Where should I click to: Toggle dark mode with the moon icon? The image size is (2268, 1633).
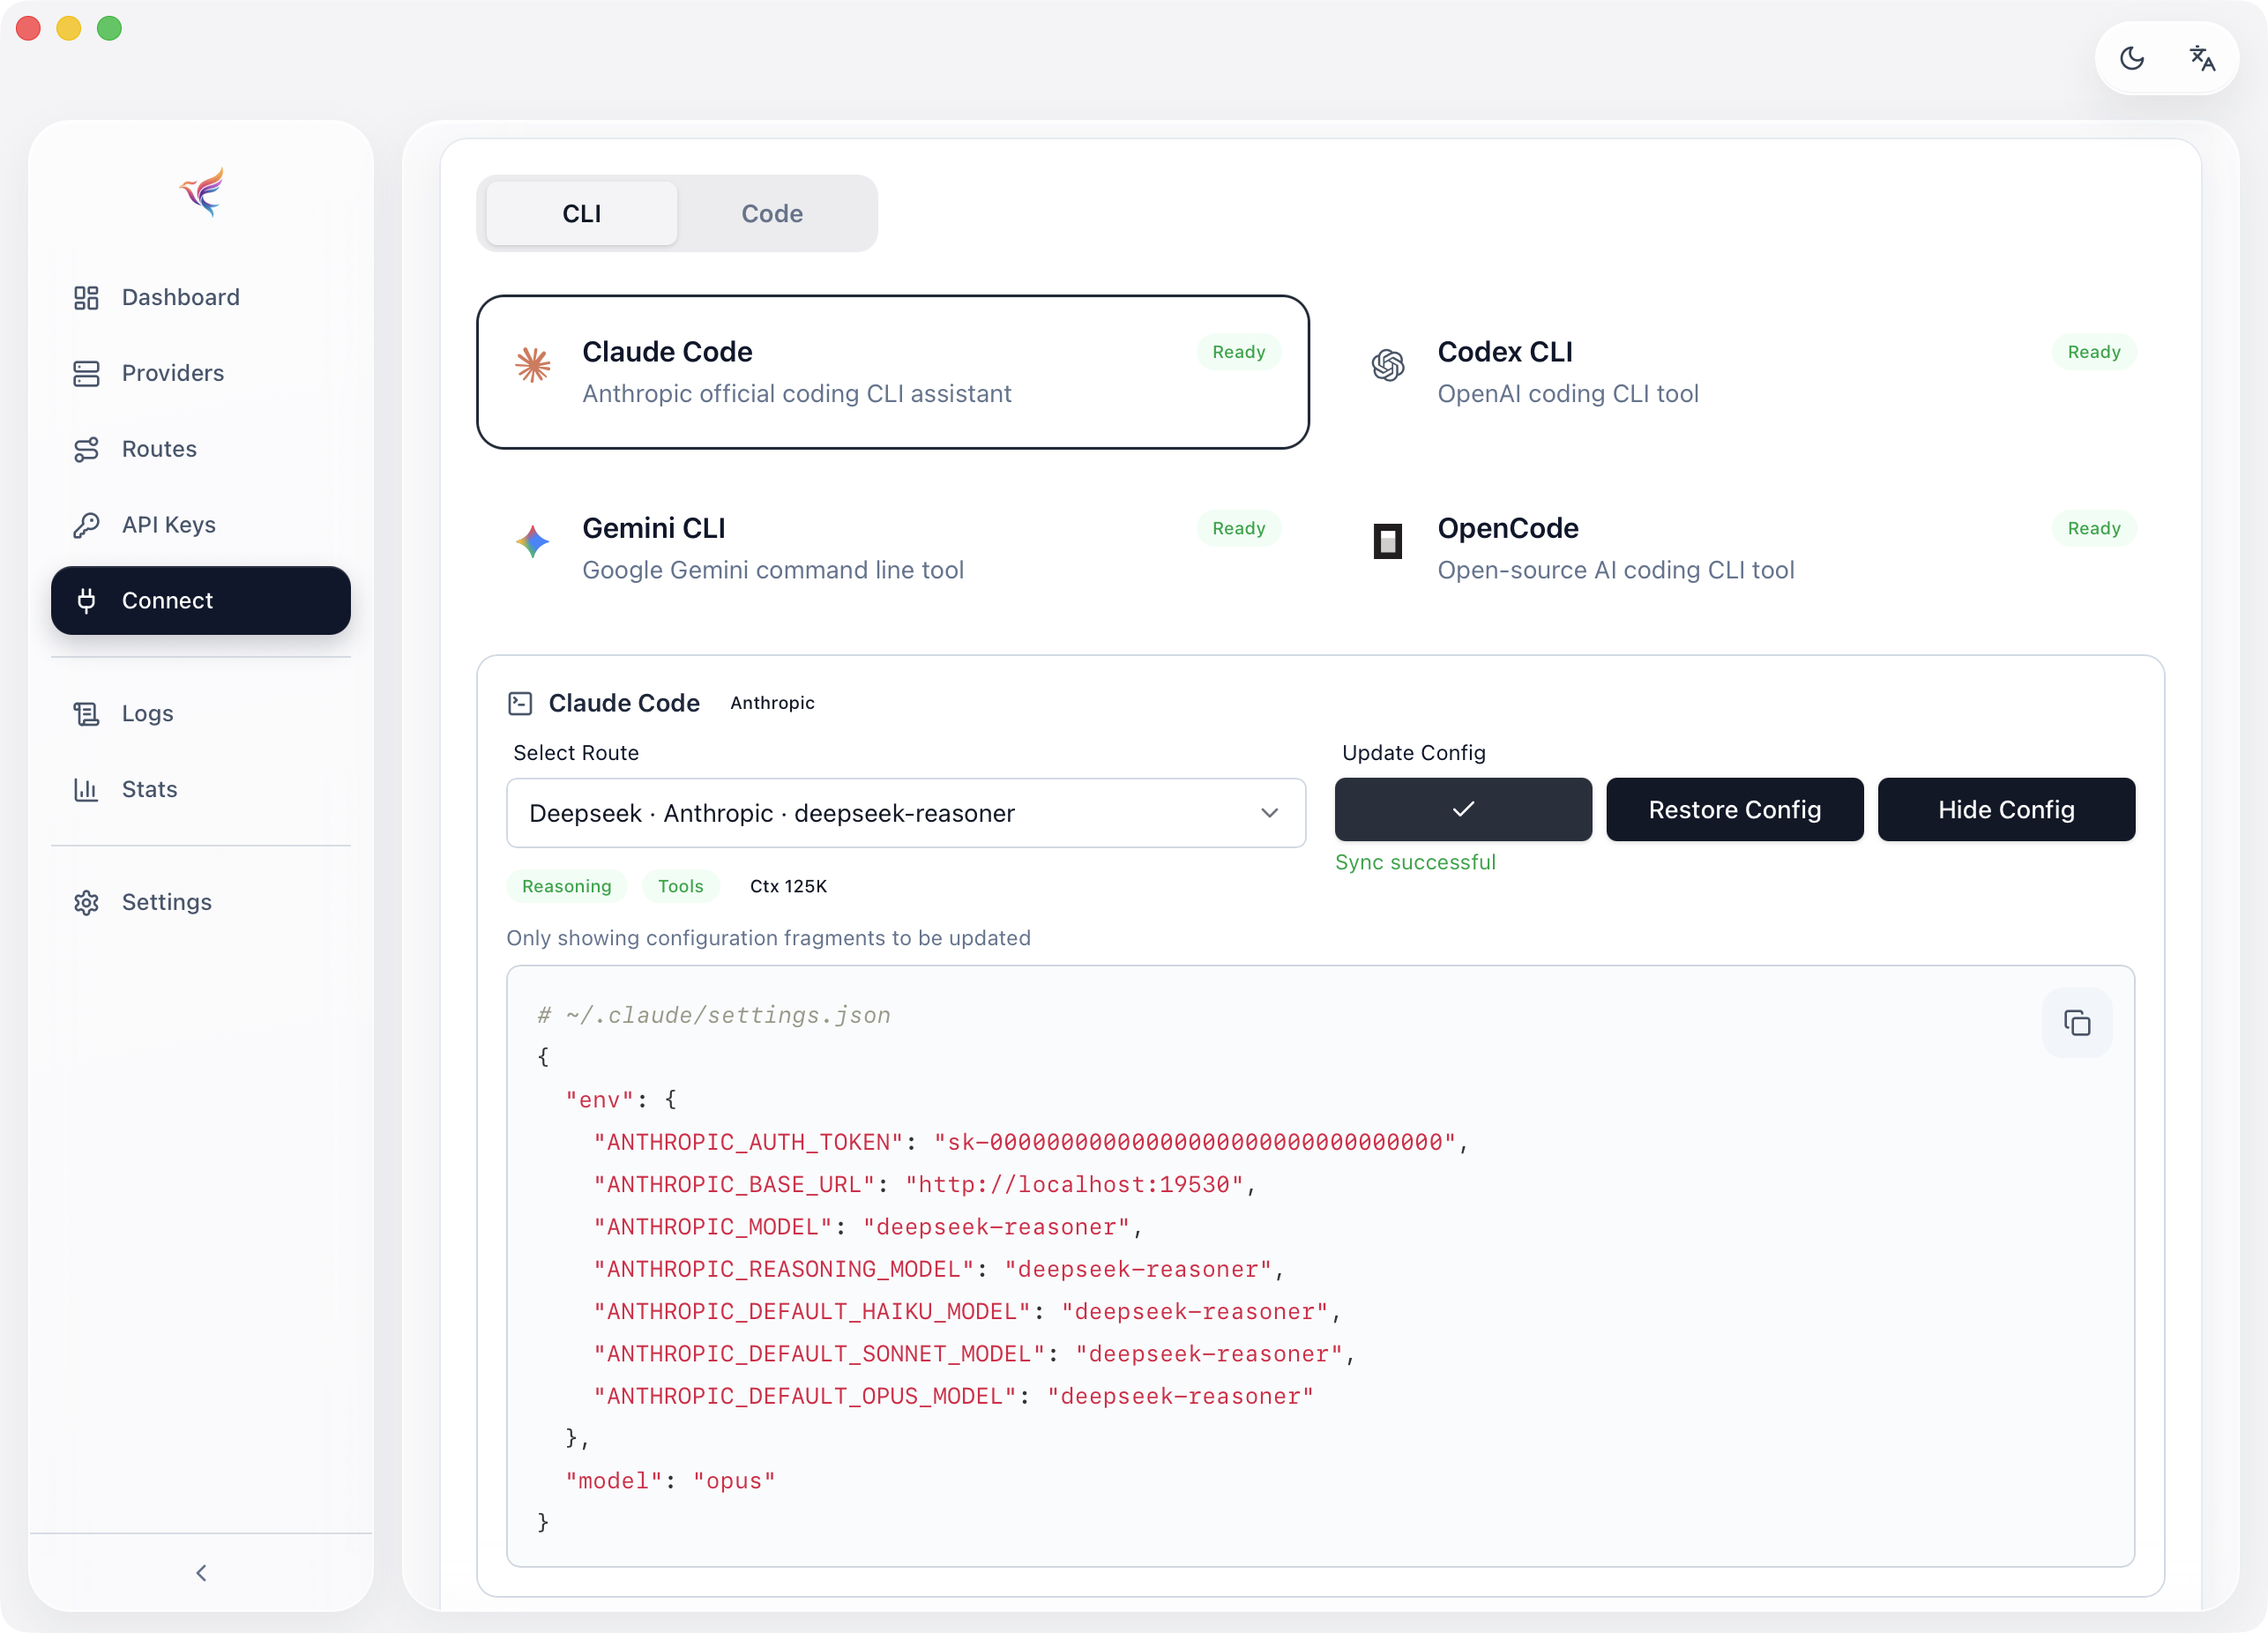pyautogui.click(x=2132, y=58)
